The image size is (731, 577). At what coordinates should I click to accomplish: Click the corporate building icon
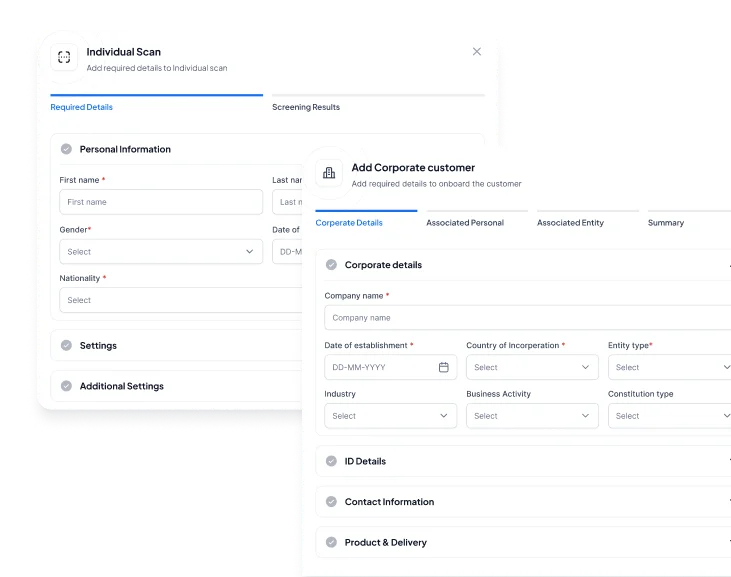(x=329, y=173)
